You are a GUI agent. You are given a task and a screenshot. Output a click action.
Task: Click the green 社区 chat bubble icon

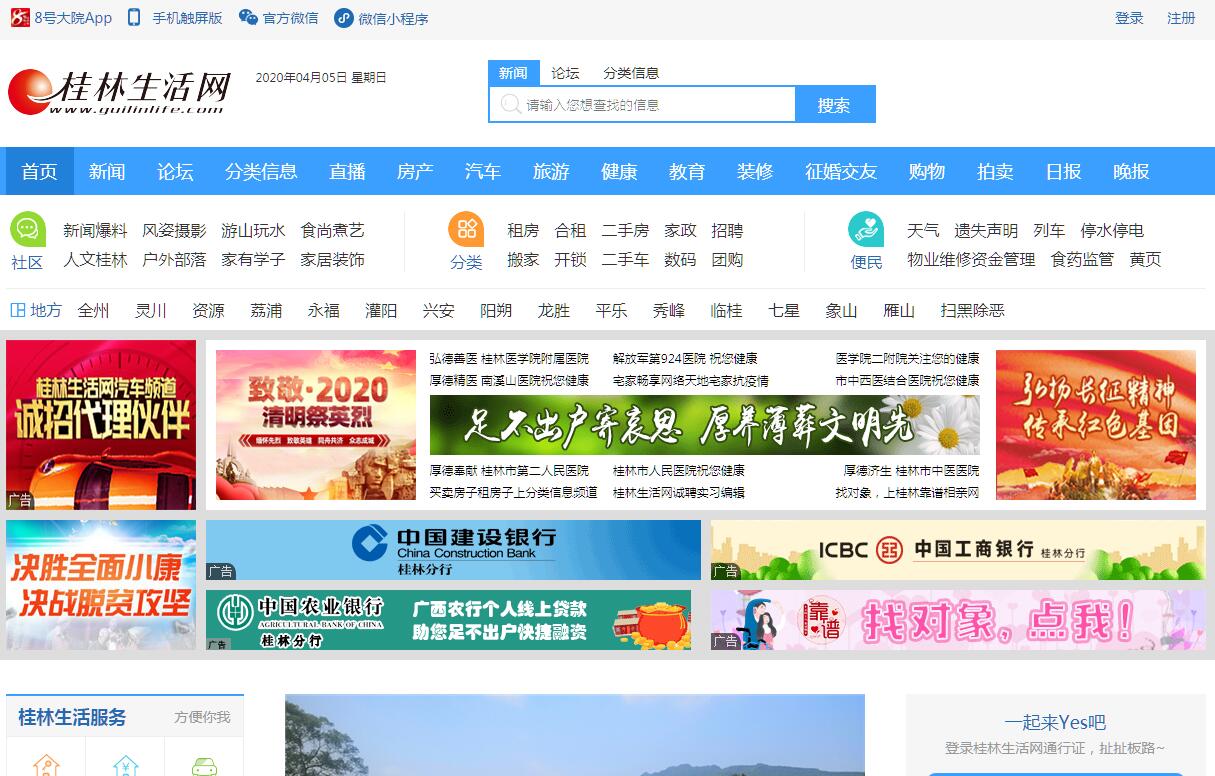coord(28,229)
